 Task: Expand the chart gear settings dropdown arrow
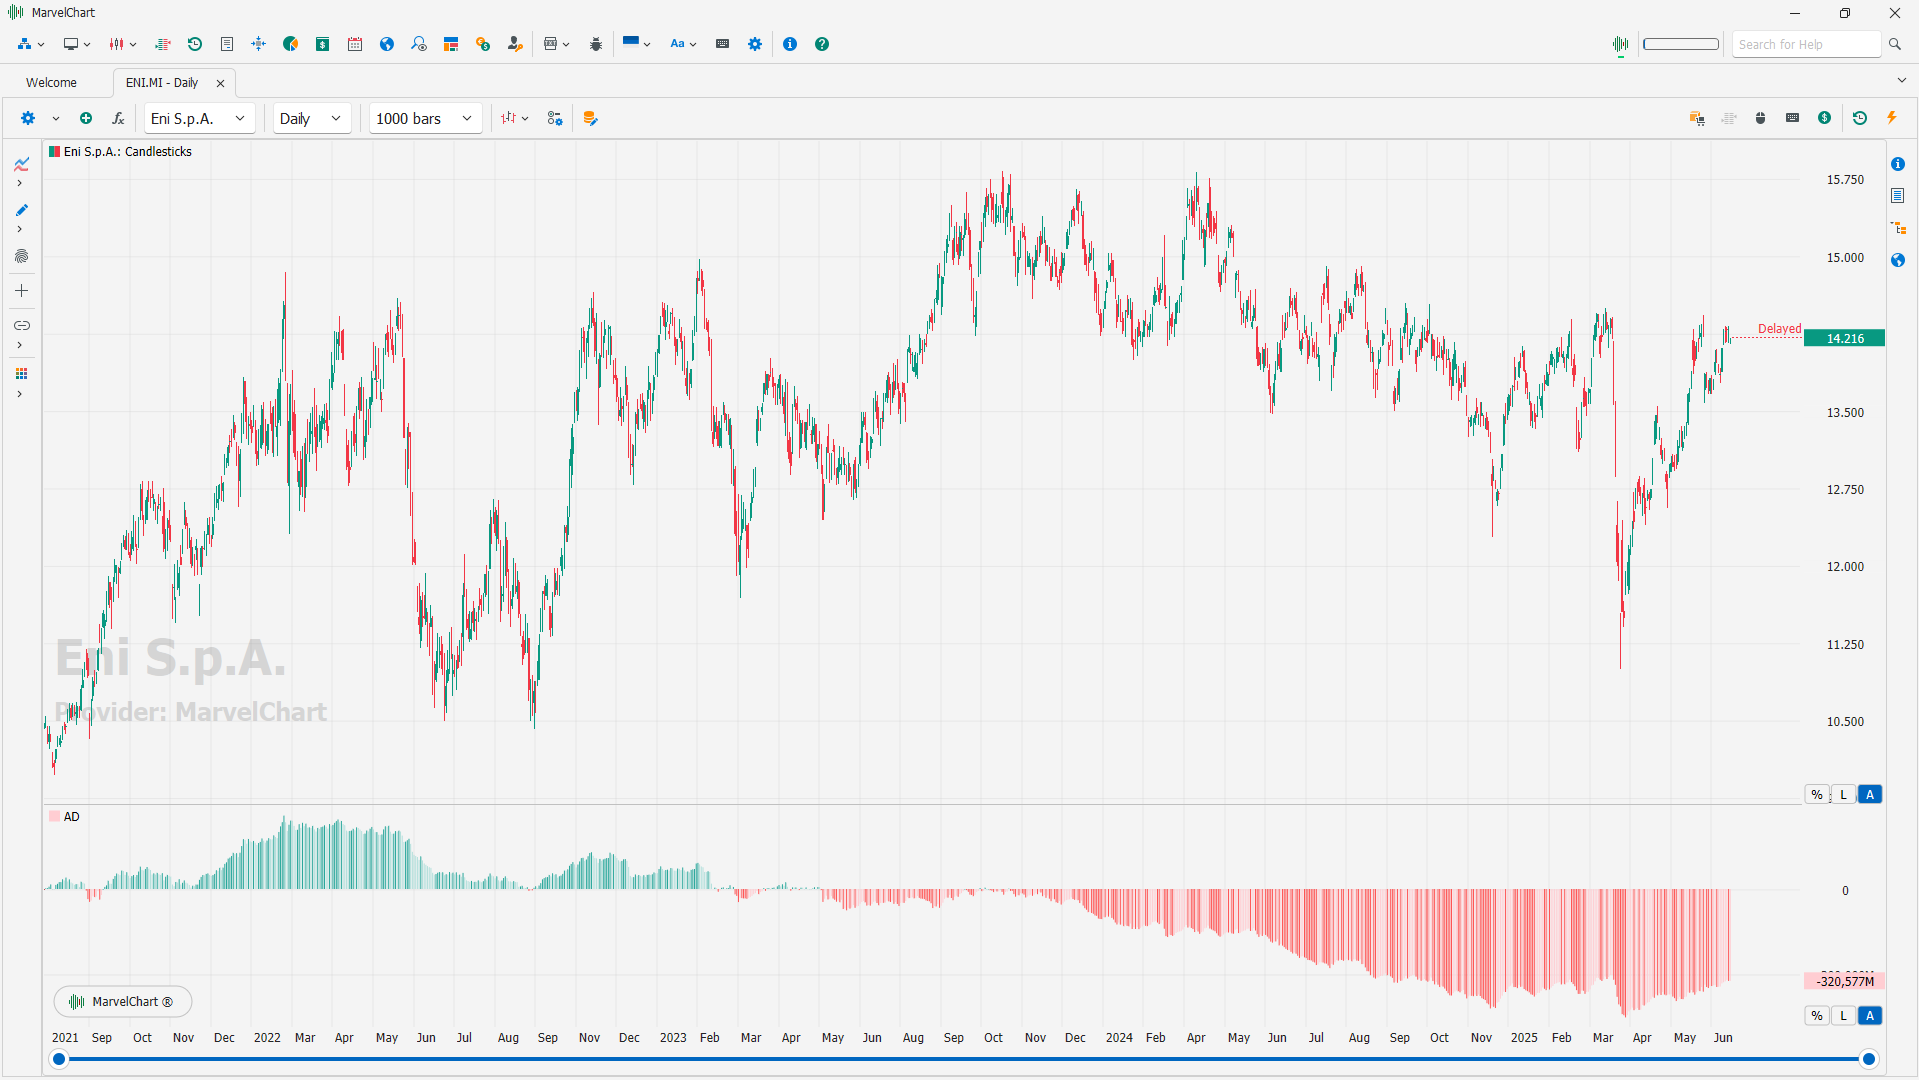[56, 118]
